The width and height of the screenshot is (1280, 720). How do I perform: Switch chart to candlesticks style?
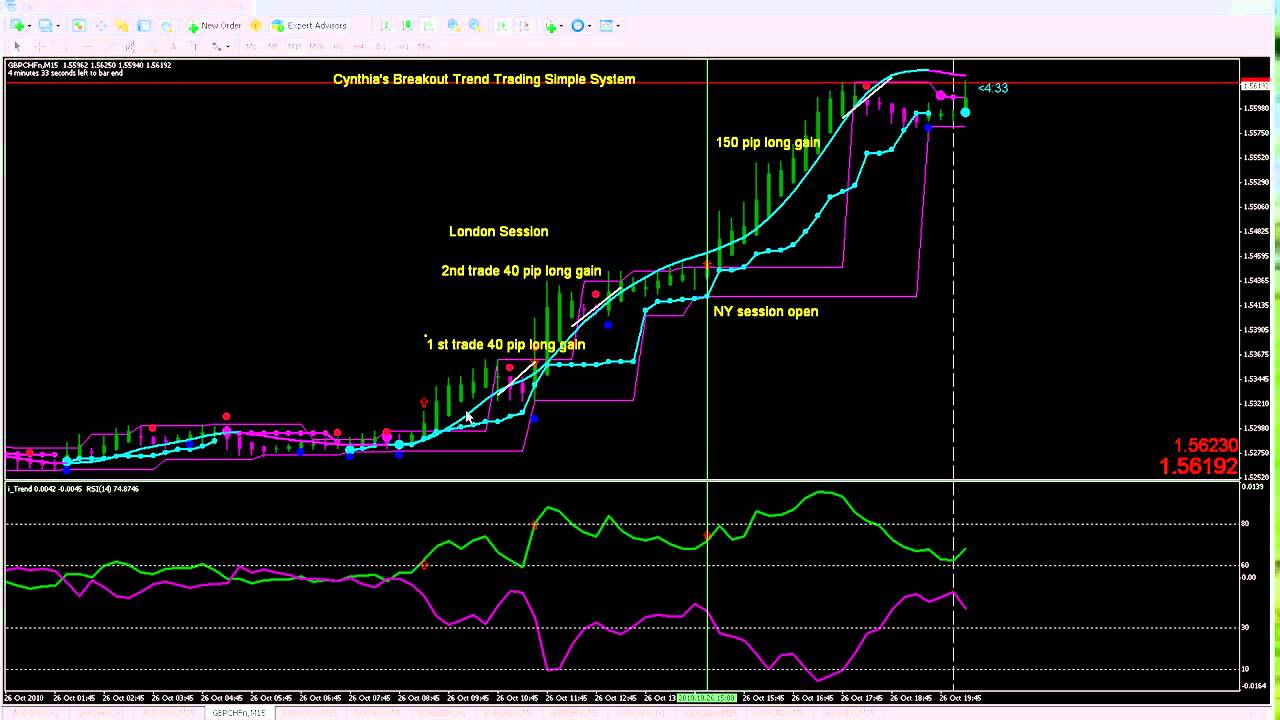pyautogui.click(x=407, y=26)
